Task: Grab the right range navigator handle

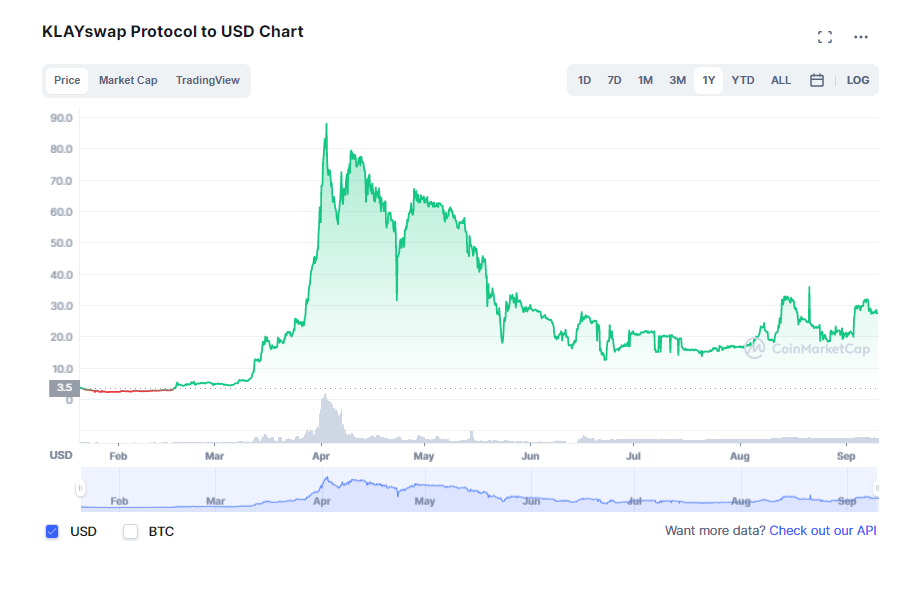Action: (x=877, y=488)
